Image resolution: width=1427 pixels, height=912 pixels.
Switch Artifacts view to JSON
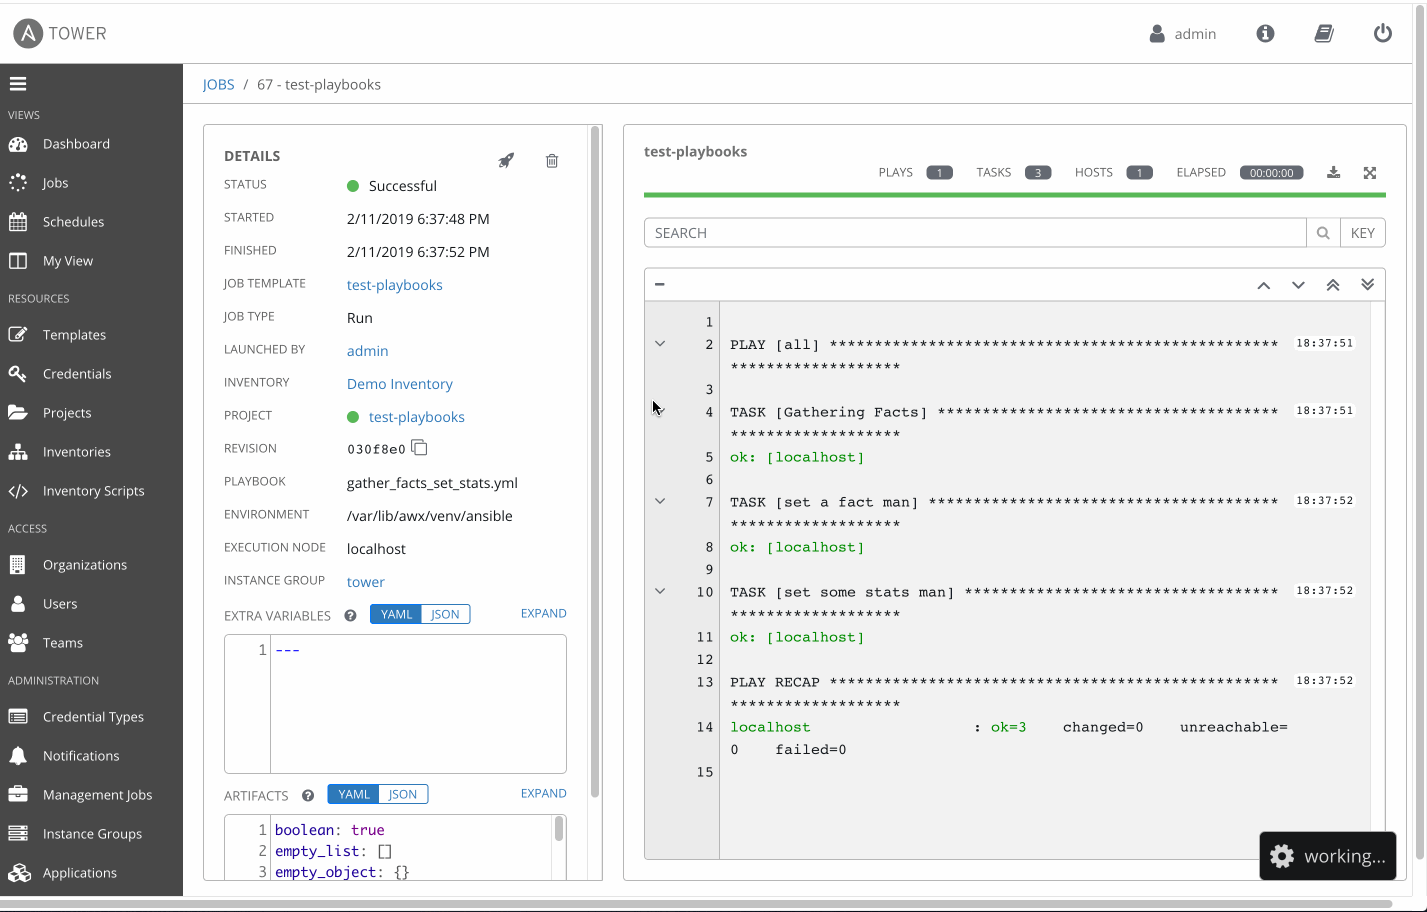click(403, 793)
